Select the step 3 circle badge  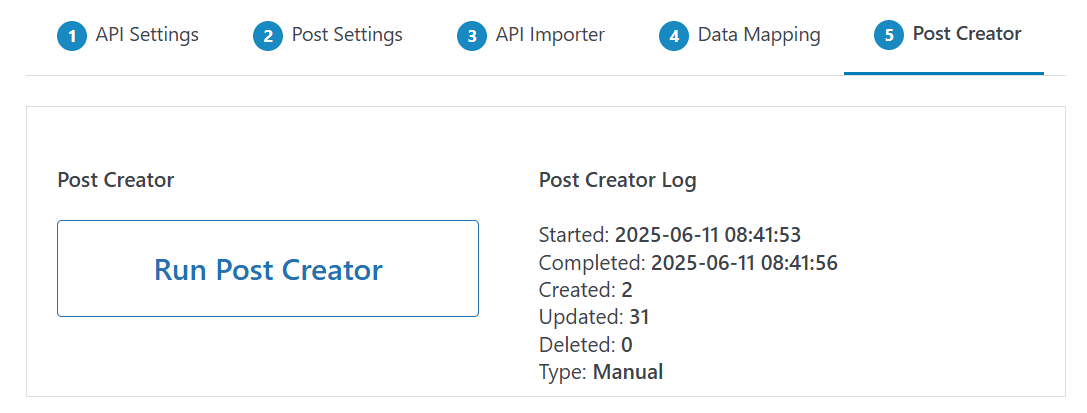[x=471, y=36]
